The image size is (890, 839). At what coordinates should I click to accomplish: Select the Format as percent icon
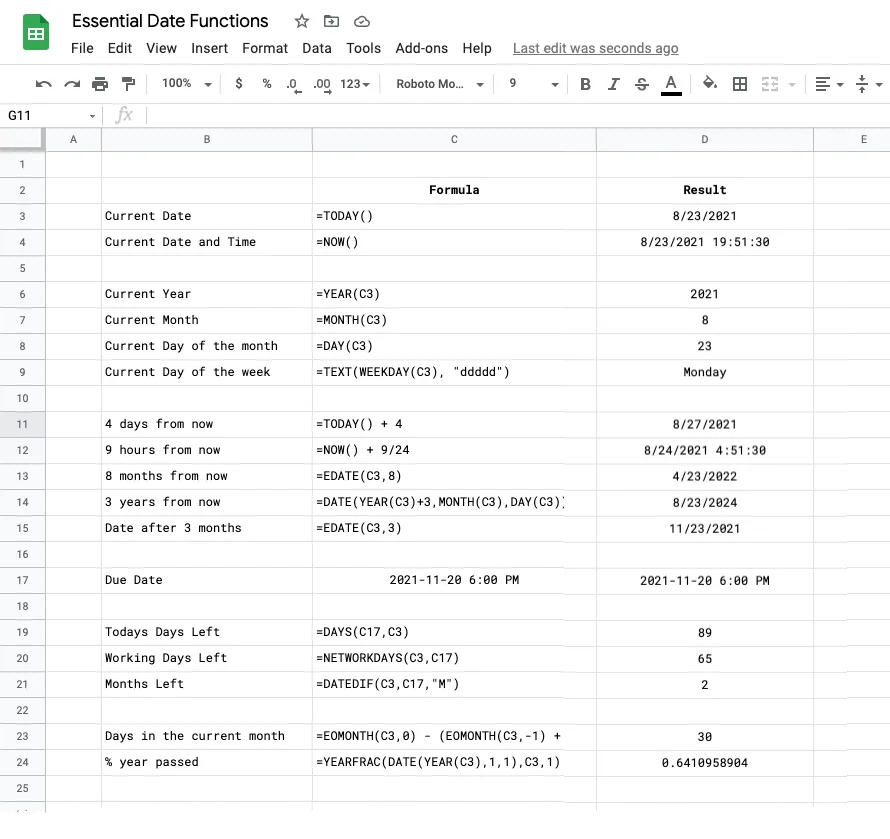click(x=266, y=84)
